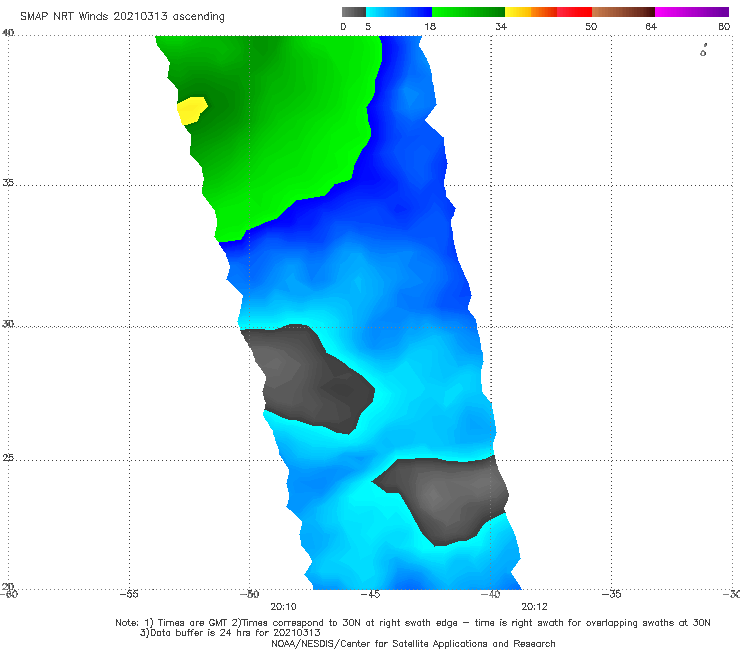
Task: Click the longitude label '-50'
Action: click(x=249, y=594)
